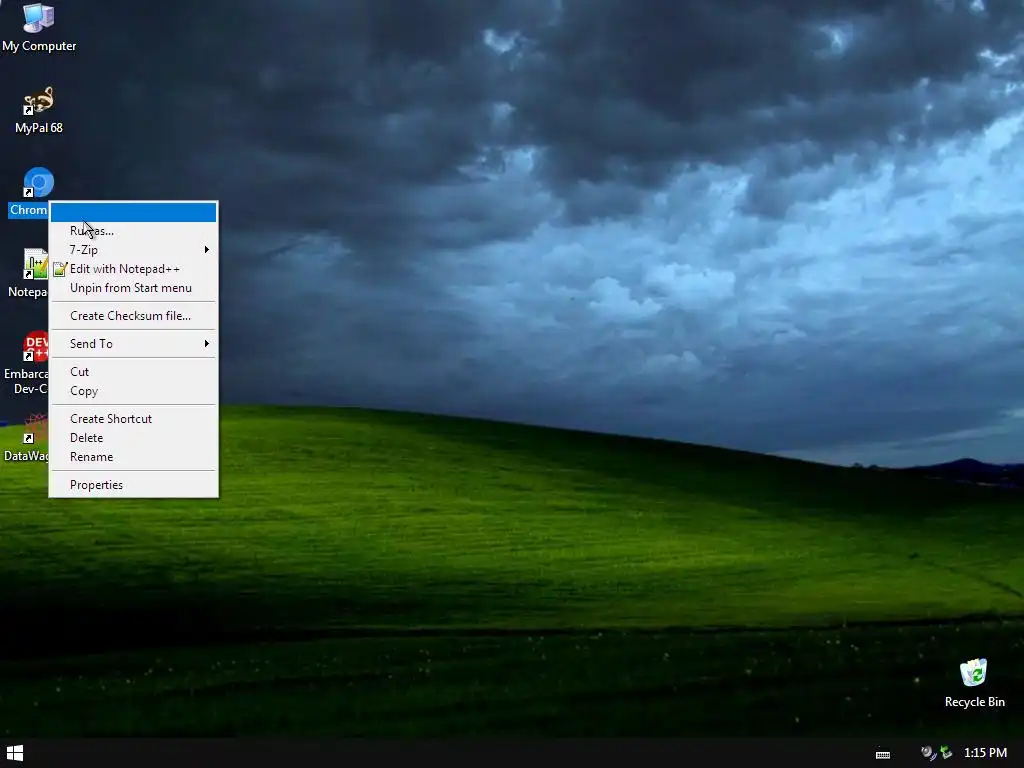Choose Create Shortcut from the context menu
Screen dimensions: 1024x768
[x=133, y=419]
